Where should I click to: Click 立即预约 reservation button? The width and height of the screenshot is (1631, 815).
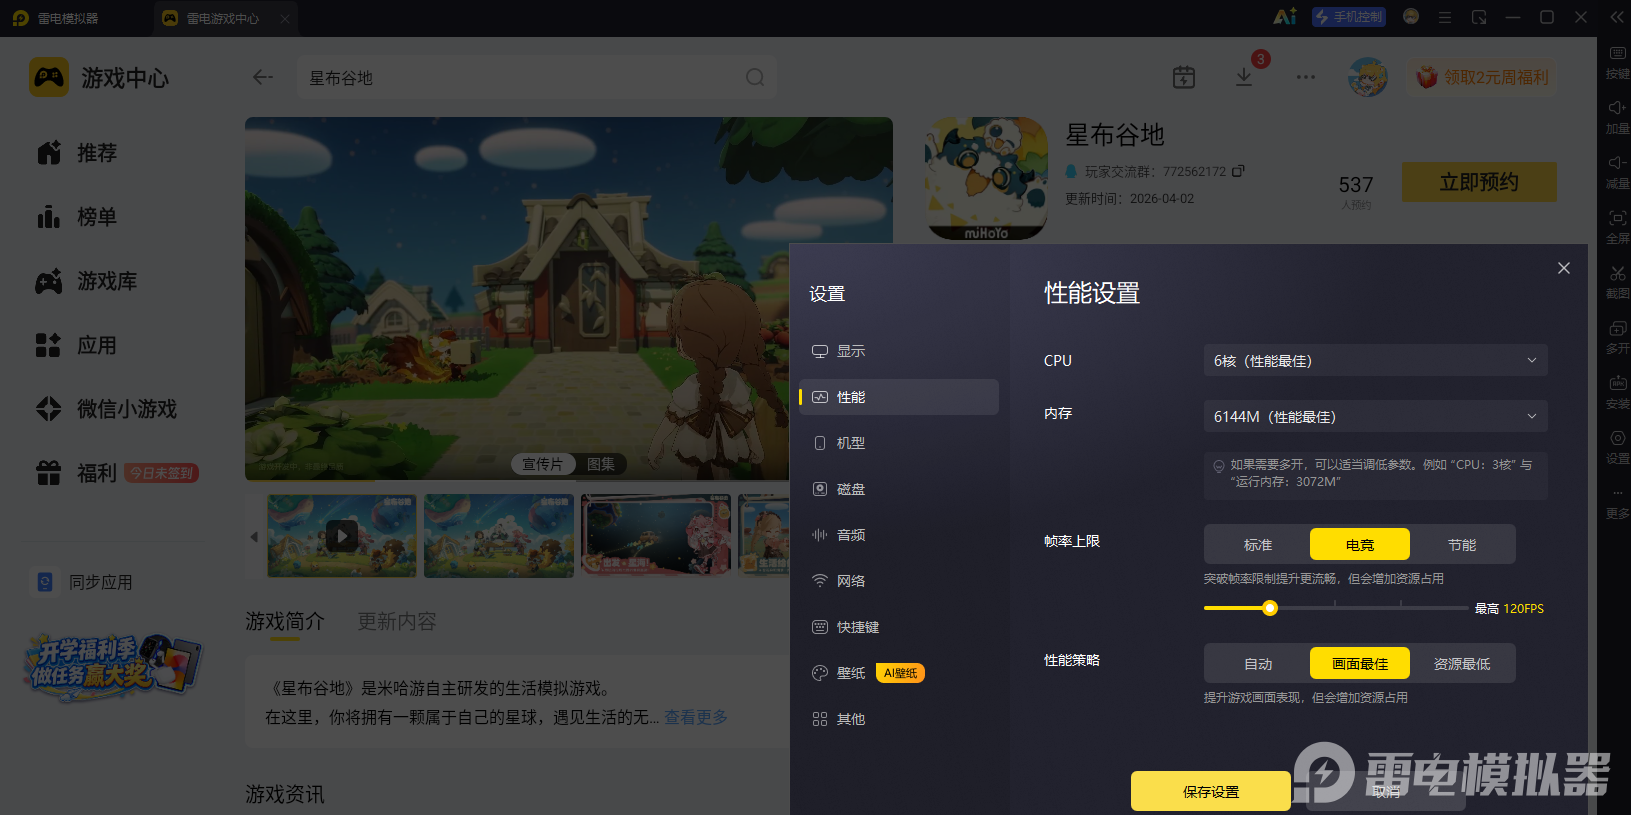[1479, 182]
